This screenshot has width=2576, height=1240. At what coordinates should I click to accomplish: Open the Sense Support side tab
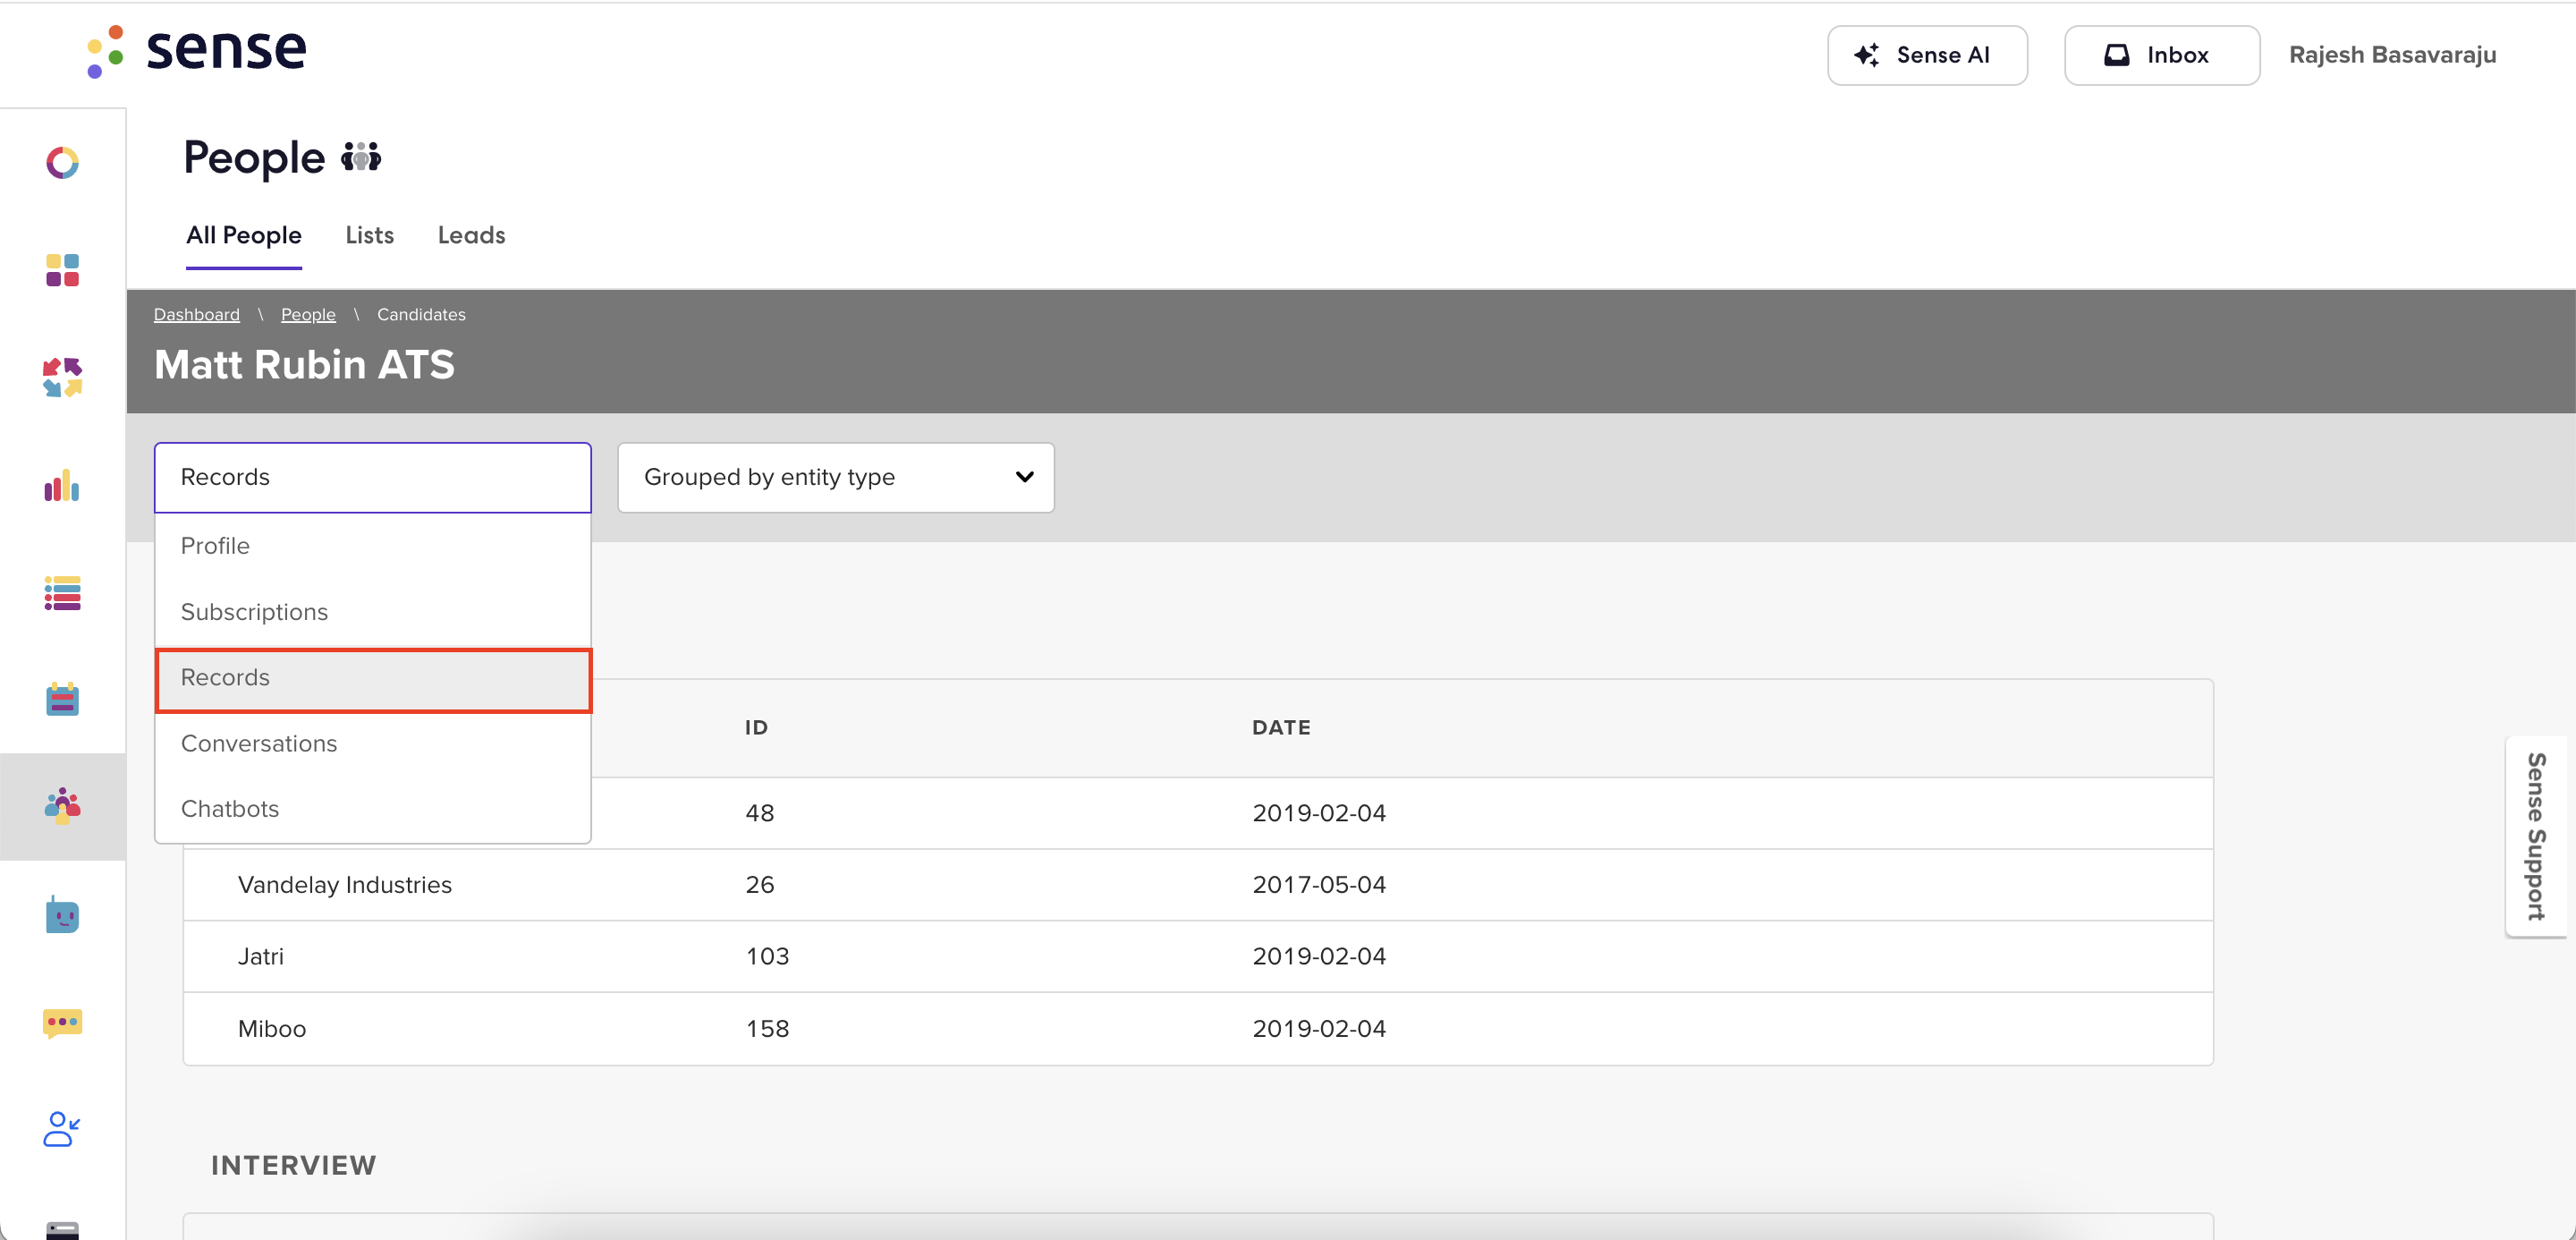(2537, 837)
